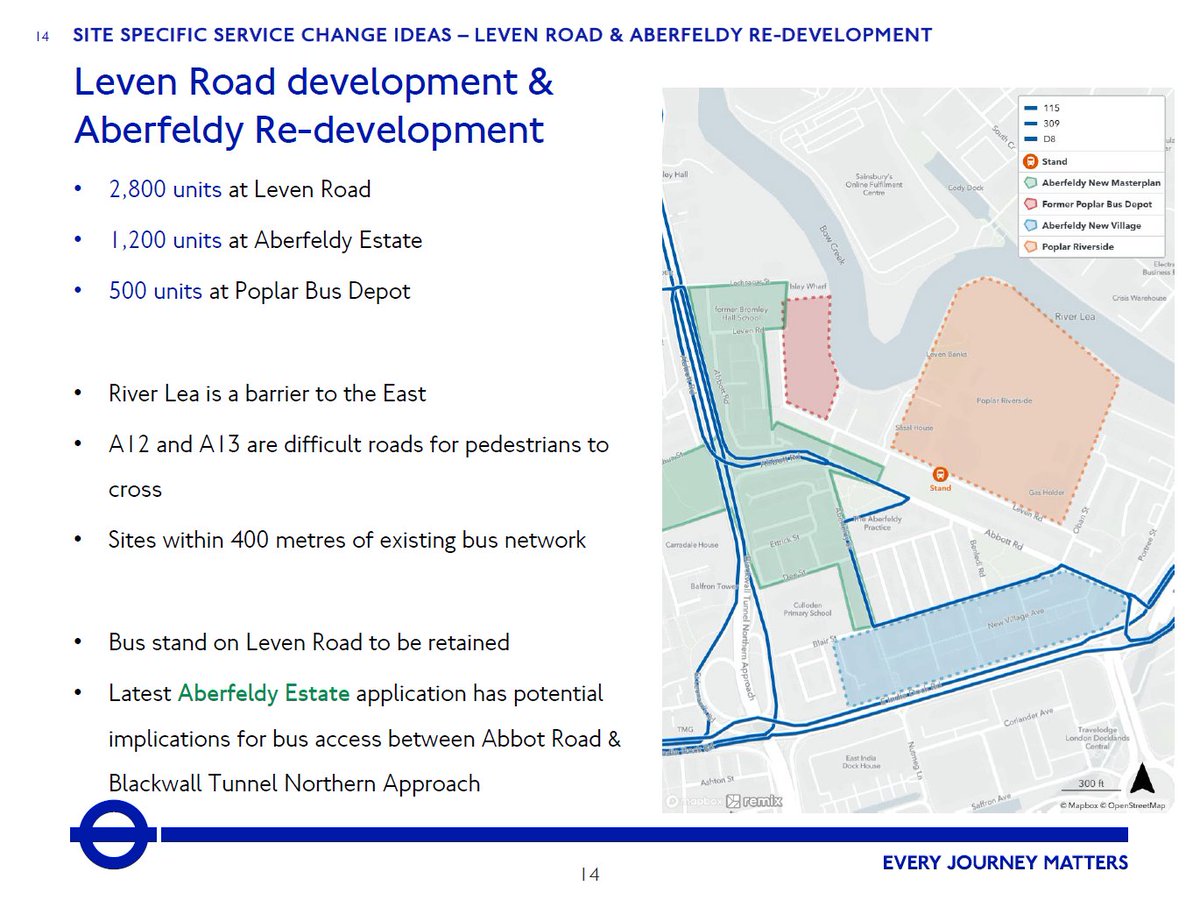Select route D8 in the legend

click(1042, 139)
